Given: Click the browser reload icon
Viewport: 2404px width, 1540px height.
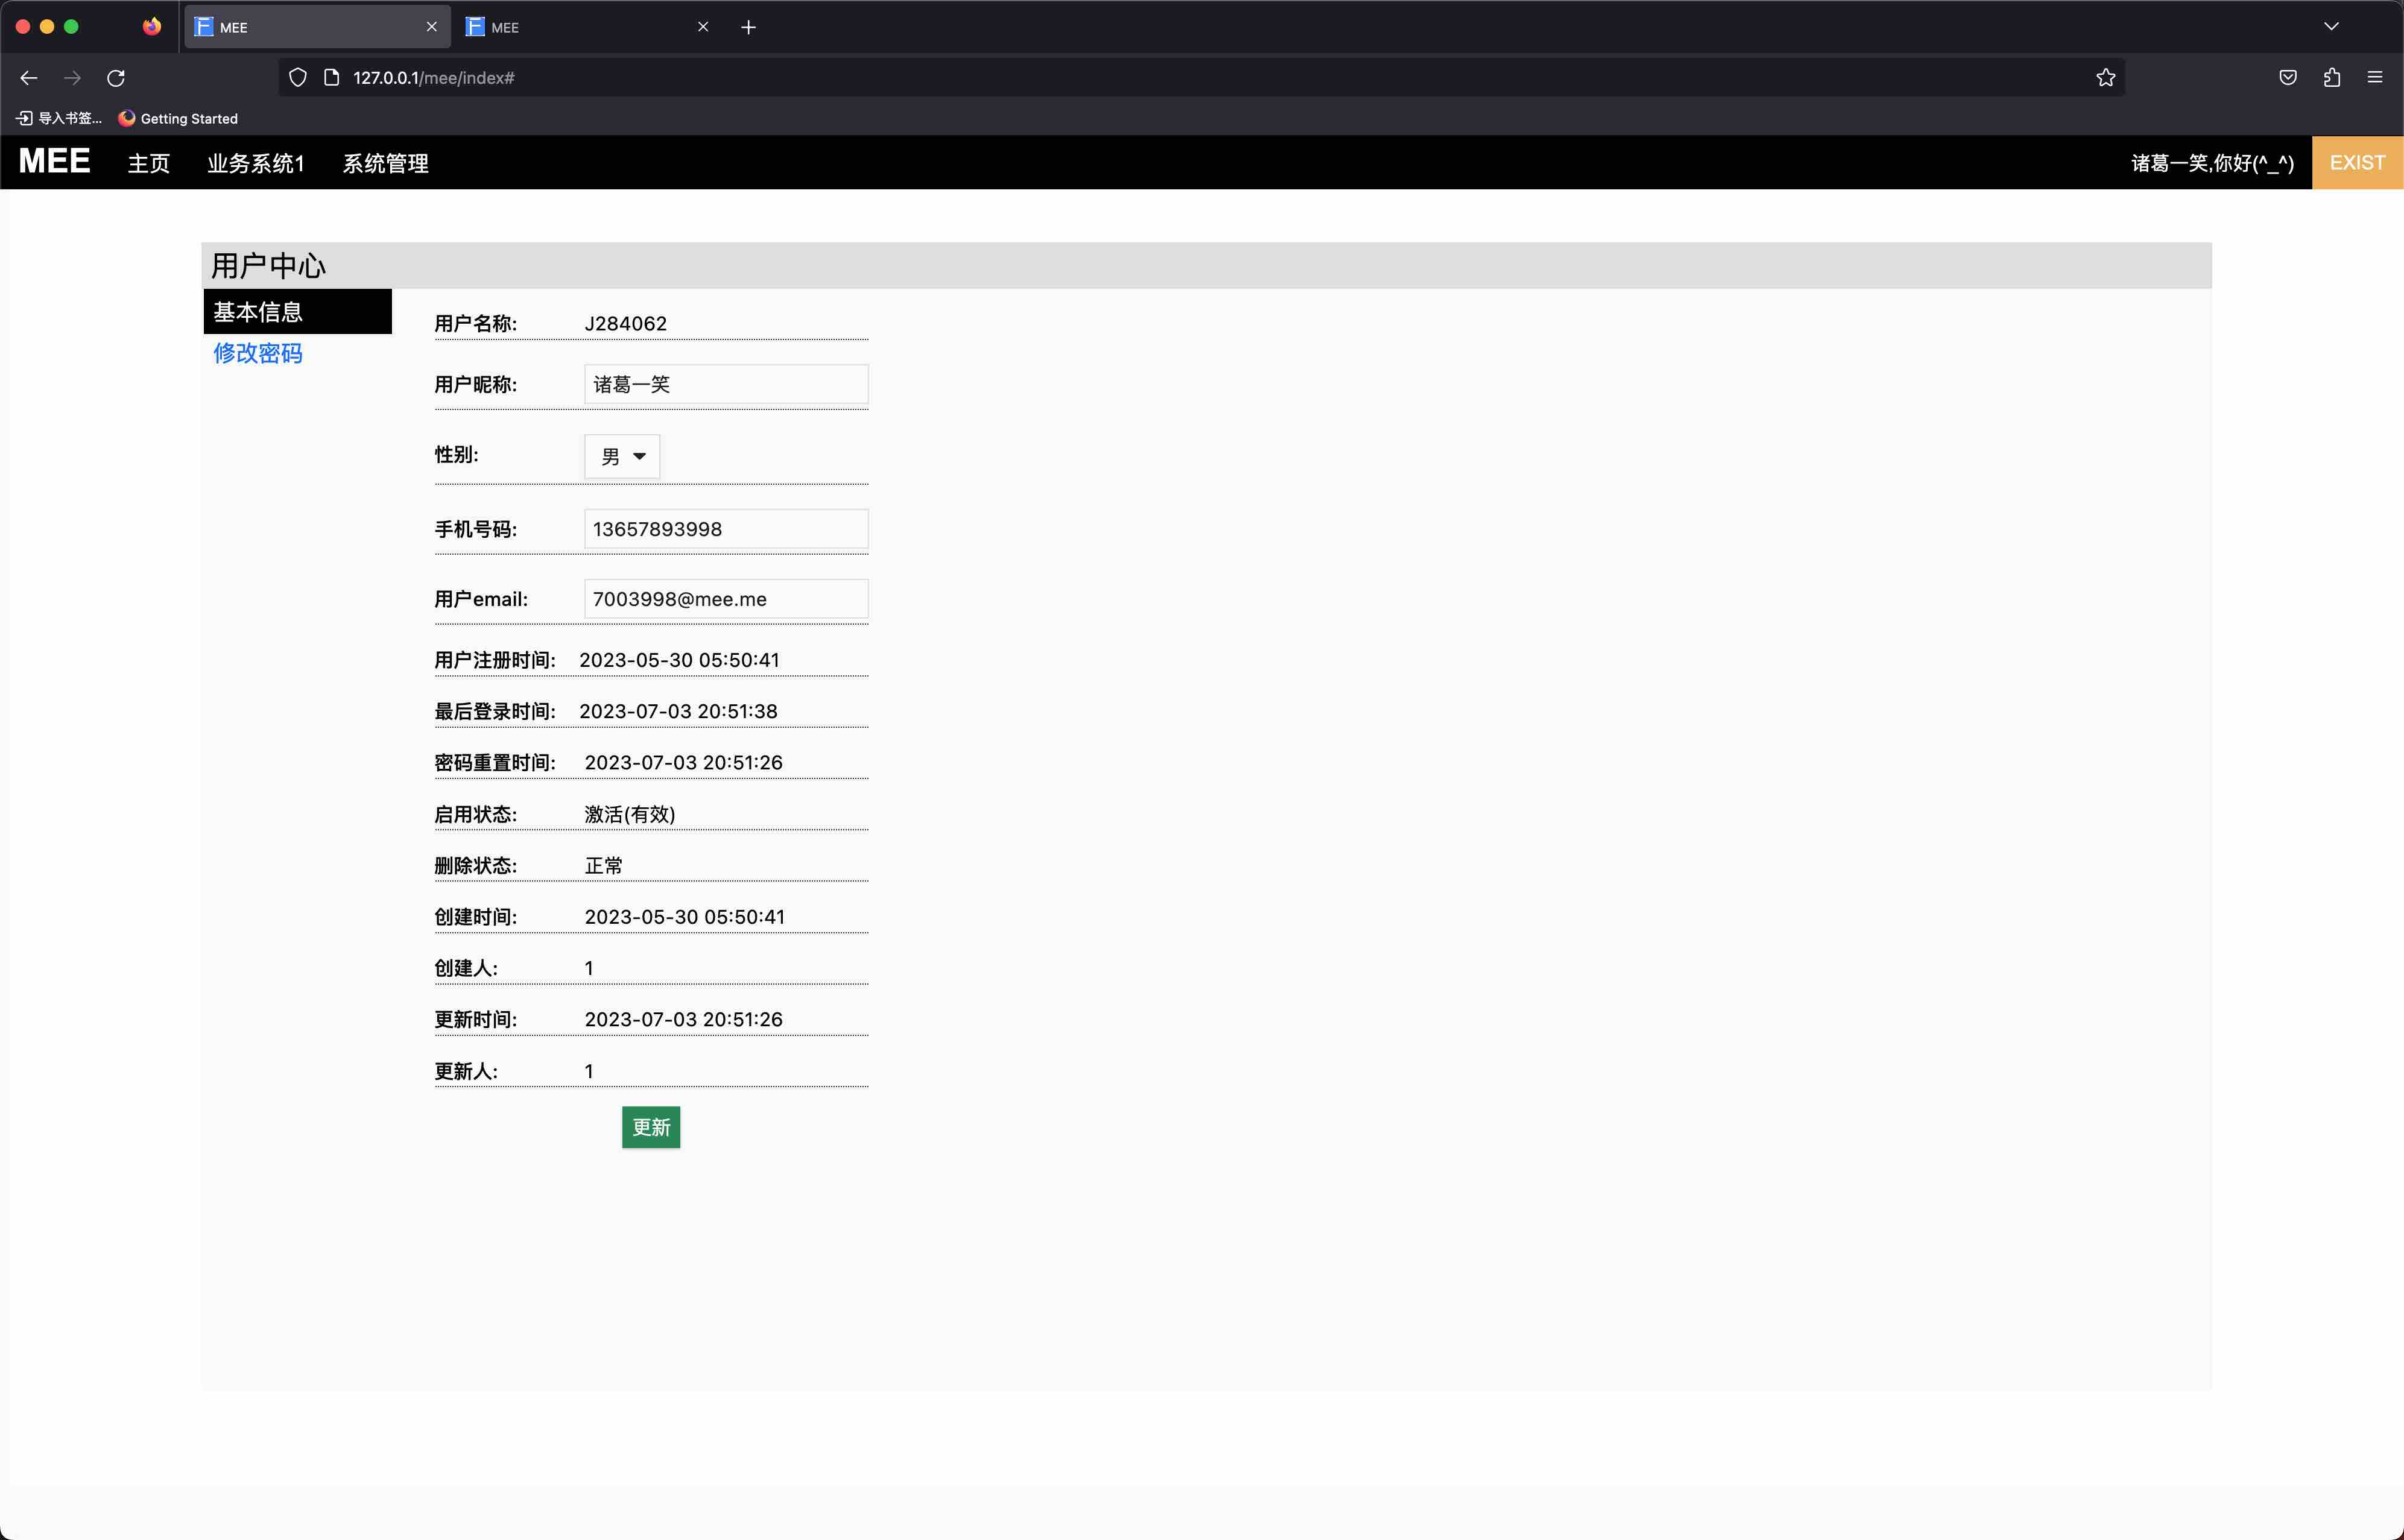Looking at the screenshot, I should (116, 78).
